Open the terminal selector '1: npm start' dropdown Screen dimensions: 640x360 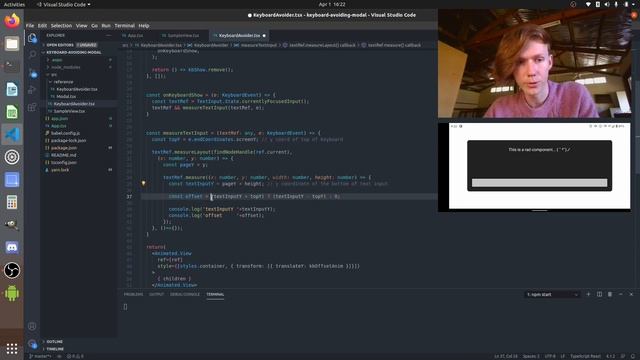coord(552,294)
